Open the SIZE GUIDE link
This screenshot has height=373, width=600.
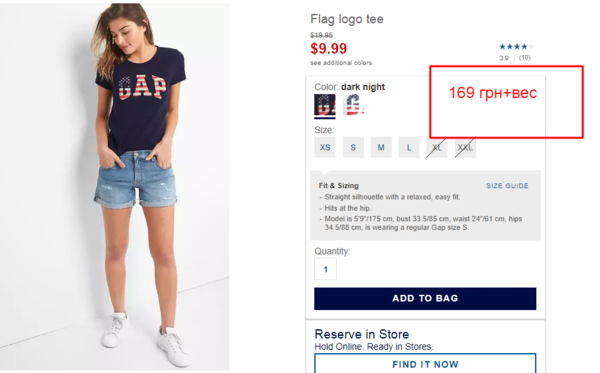507,186
